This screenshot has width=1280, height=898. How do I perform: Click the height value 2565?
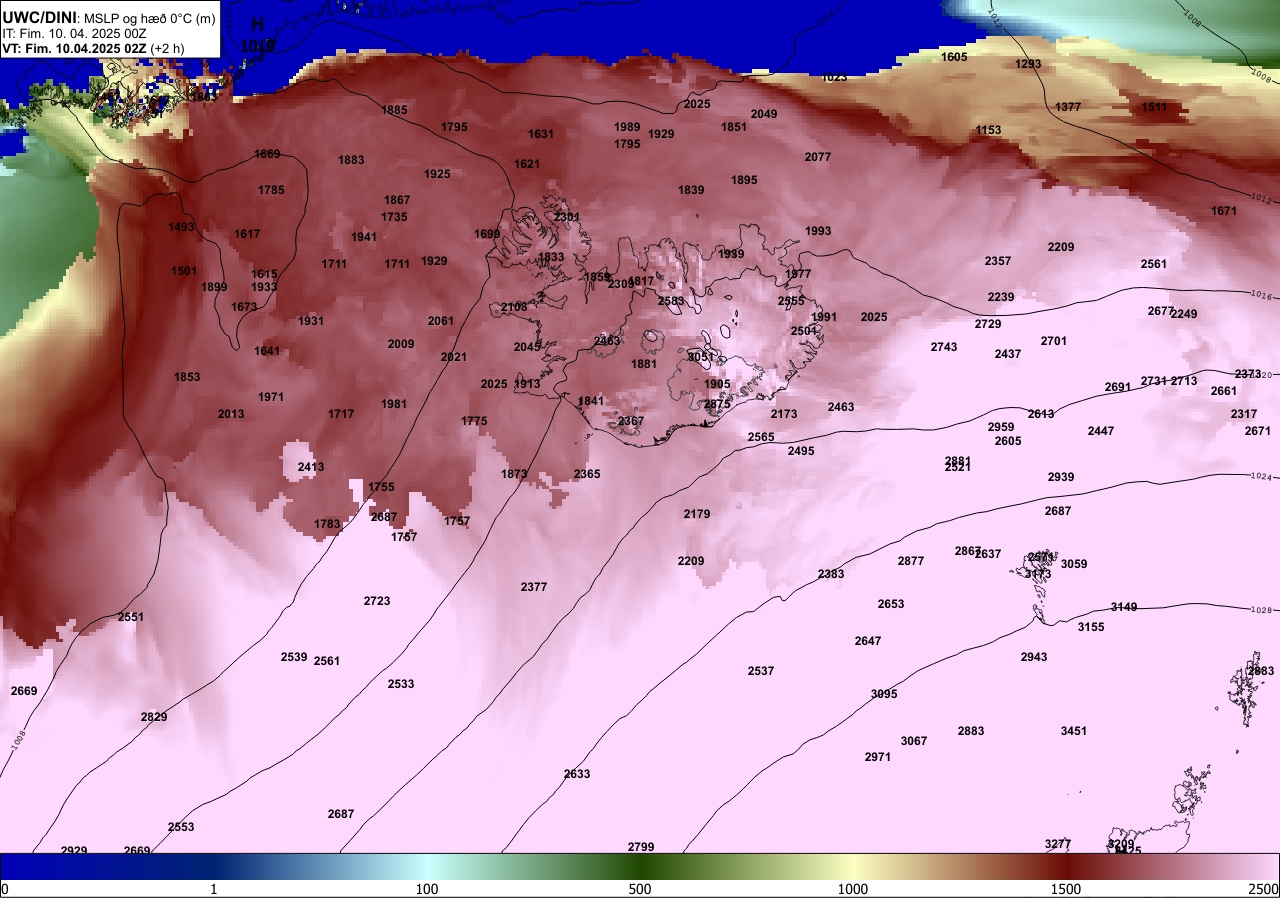761,437
